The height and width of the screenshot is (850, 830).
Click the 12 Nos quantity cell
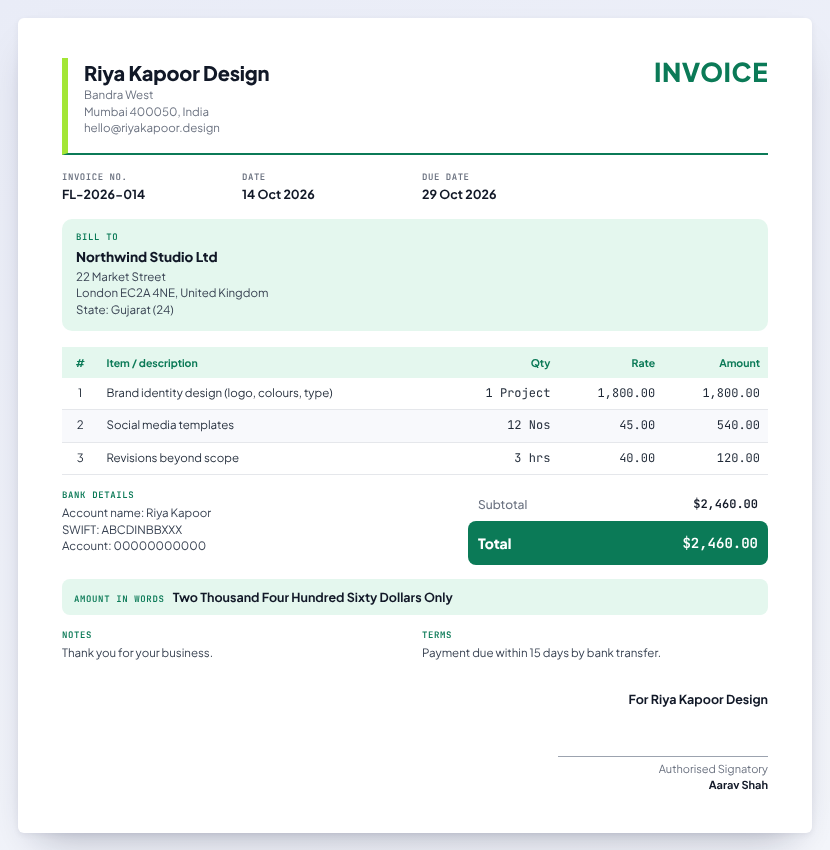529,425
